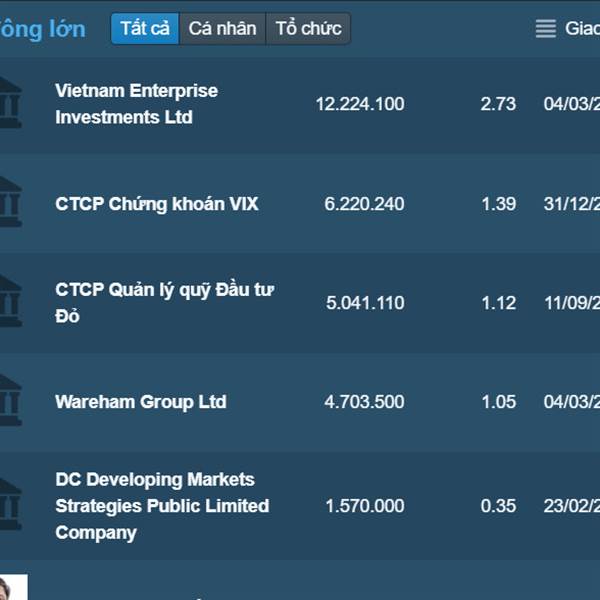Open DC Developing Markets Strategies Public Limited Company
The image size is (600, 600).
pyautogui.click(x=162, y=506)
